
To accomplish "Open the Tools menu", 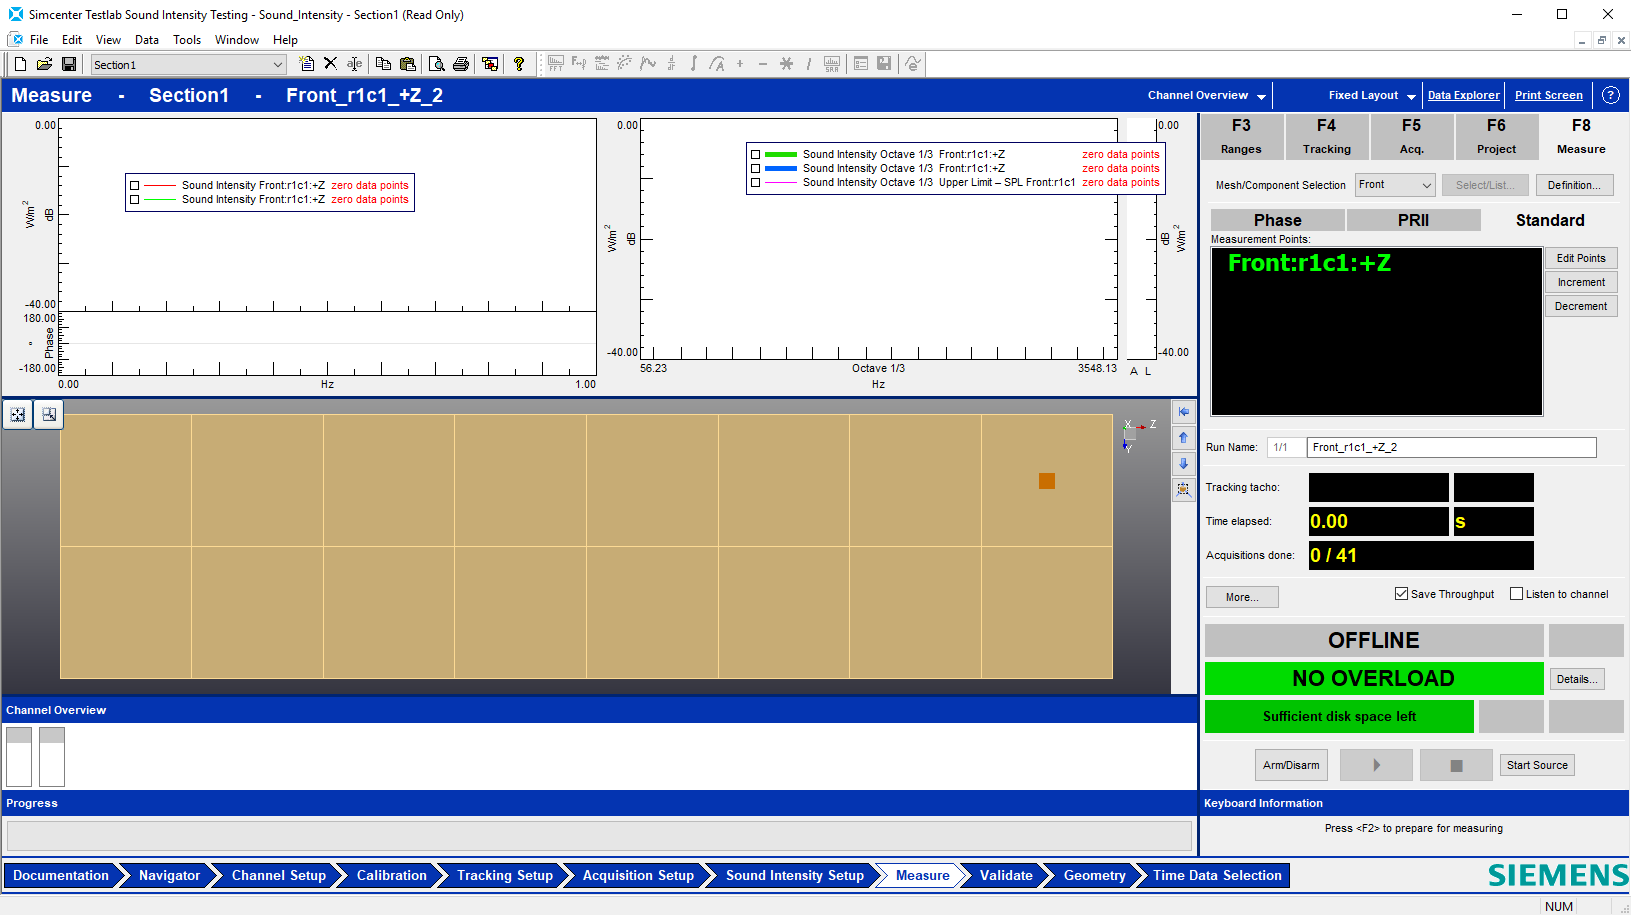I will (187, 40).
